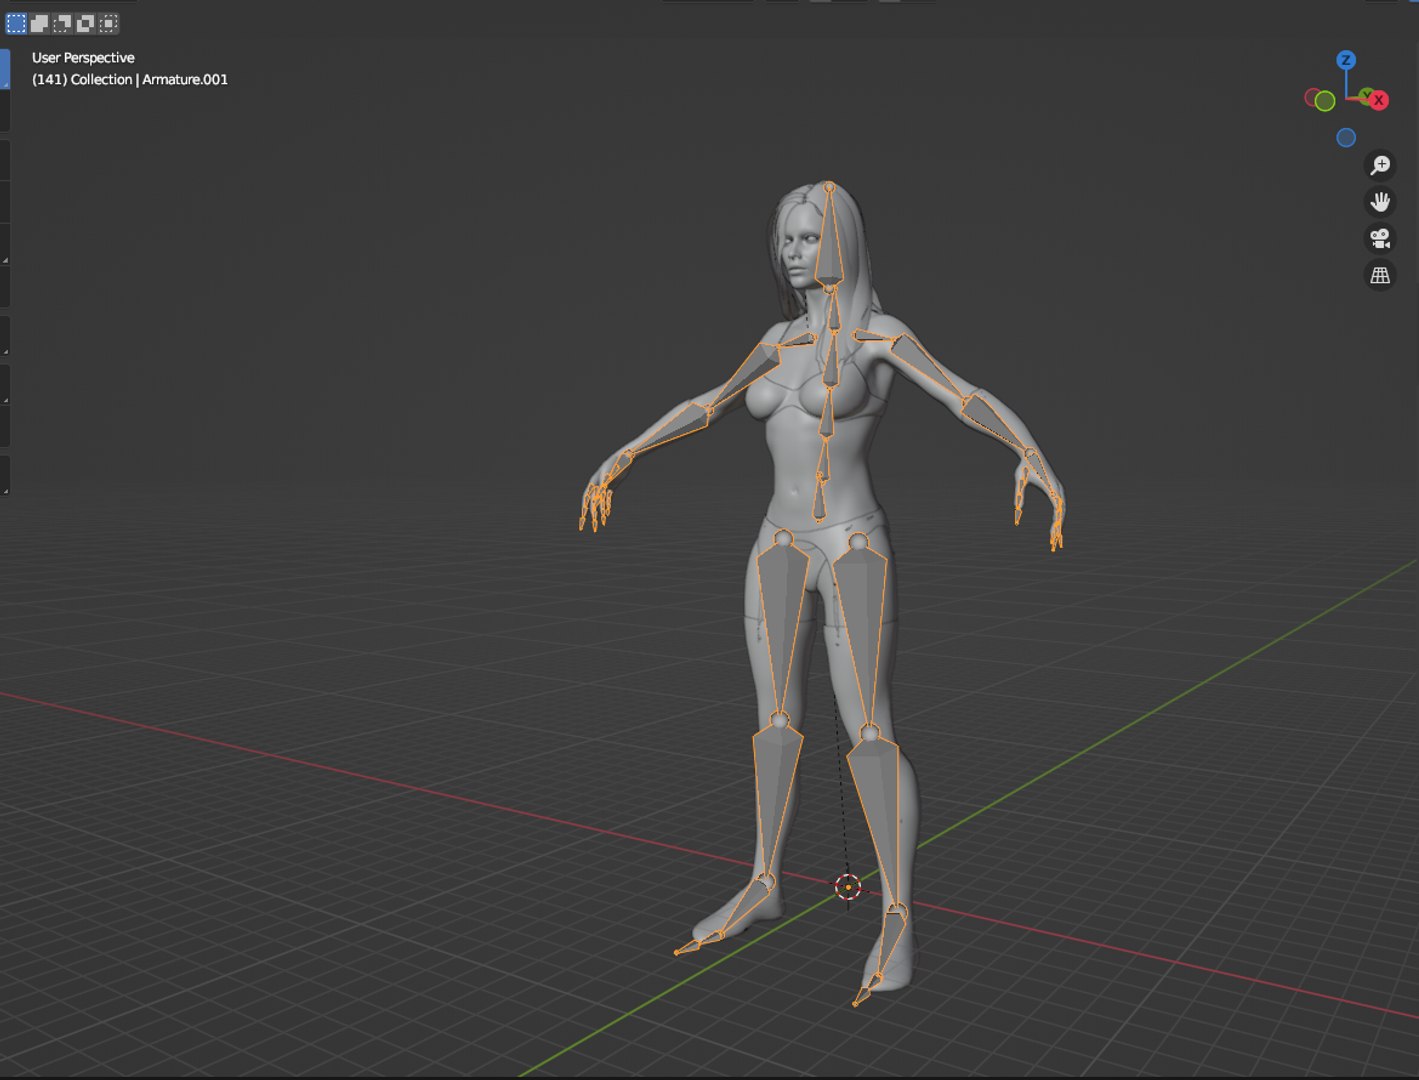Toggle the camera view button
This screenshot has height=1080, width=1419.
(1380, 239)
